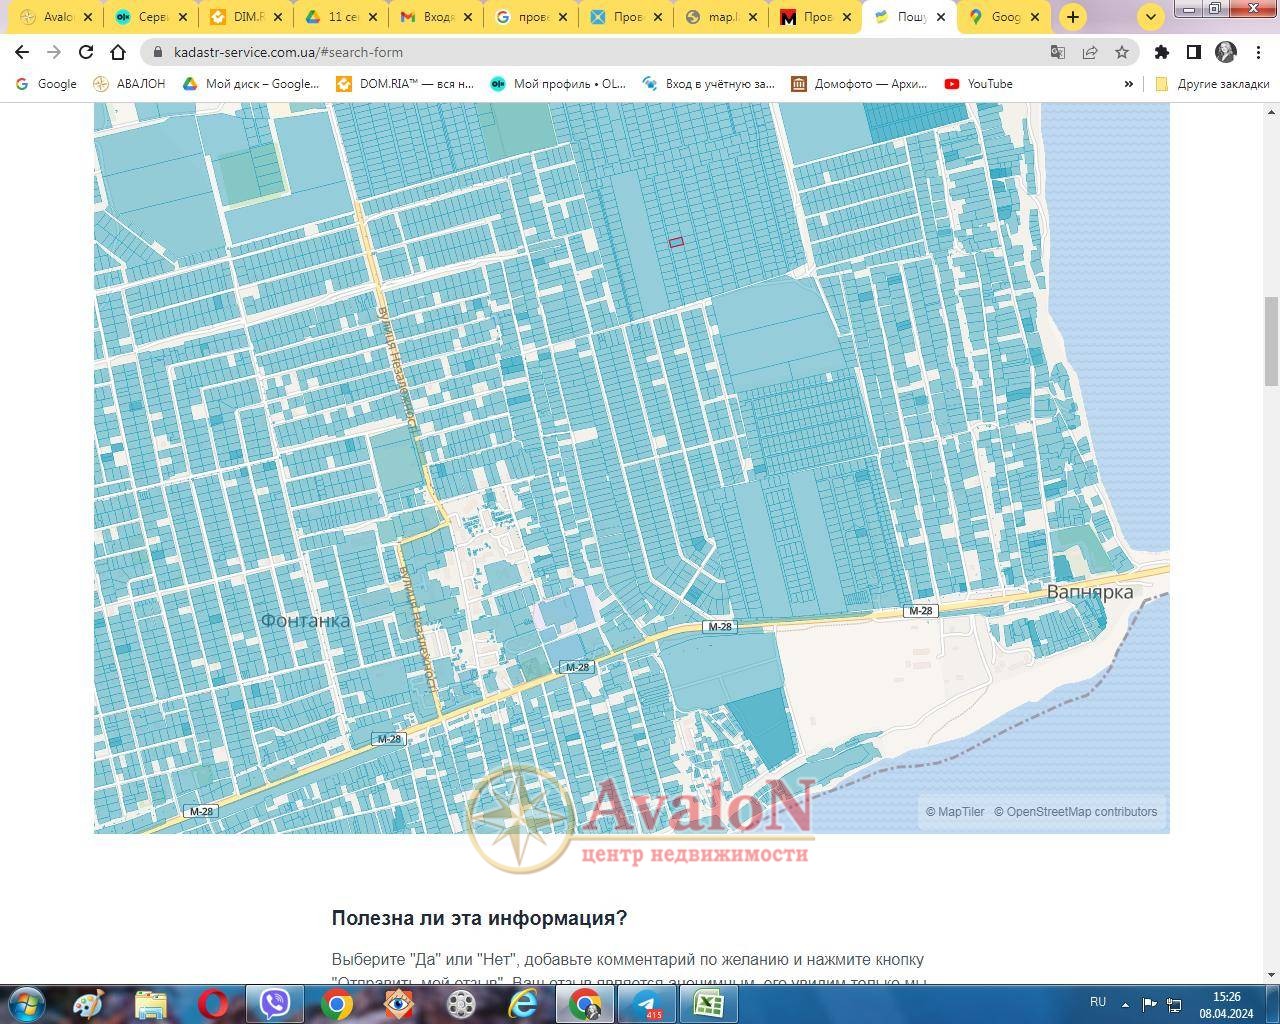Reload the page with the refresh icon
This screenshot has height=1024, width=1280.
(86, 52)
